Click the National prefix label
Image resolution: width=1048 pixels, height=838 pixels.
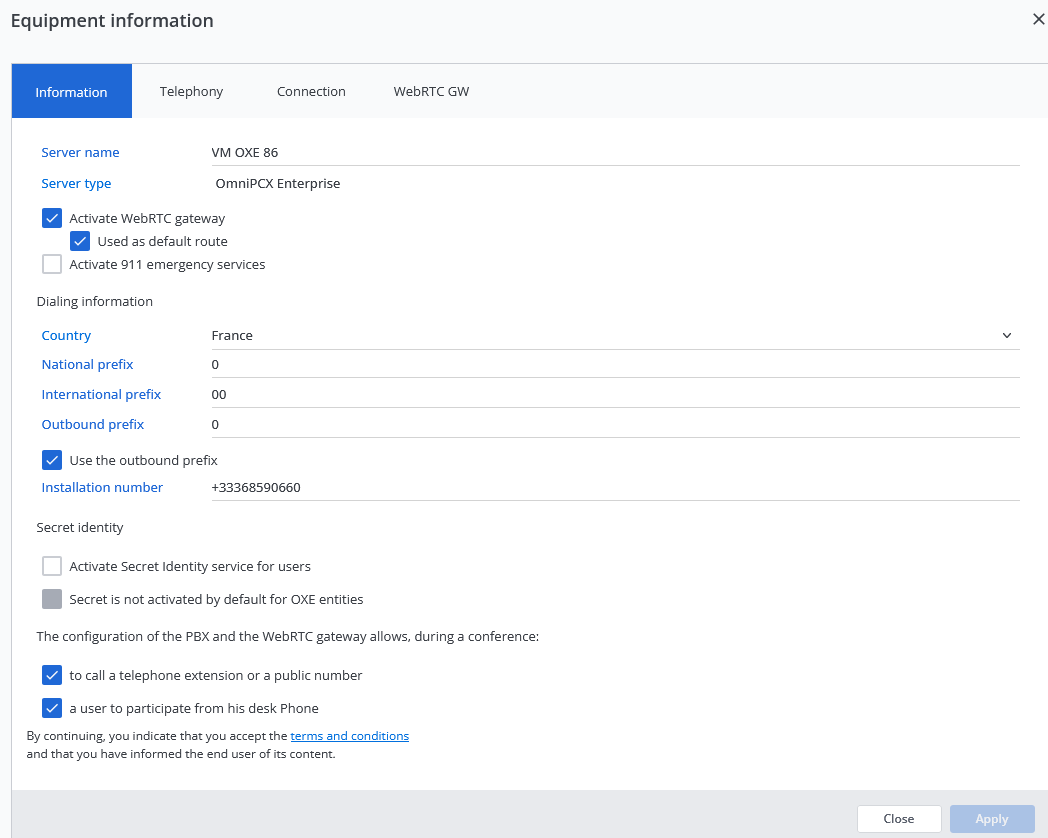[x=88, y=365]
